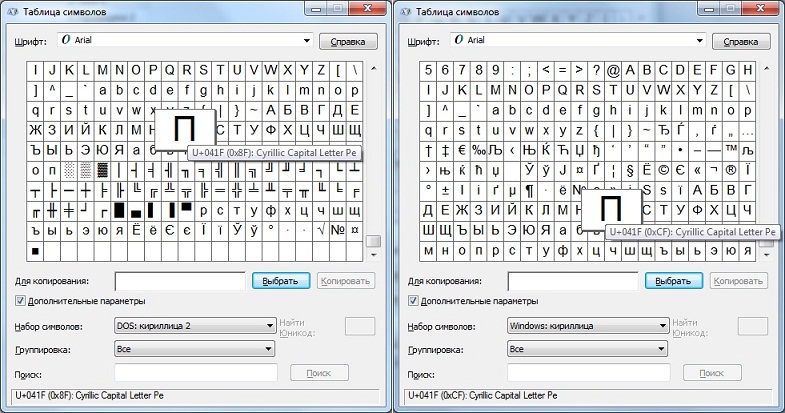Select the '«' left guillemet in right window

pyautogui.click(x=697, y=170)
